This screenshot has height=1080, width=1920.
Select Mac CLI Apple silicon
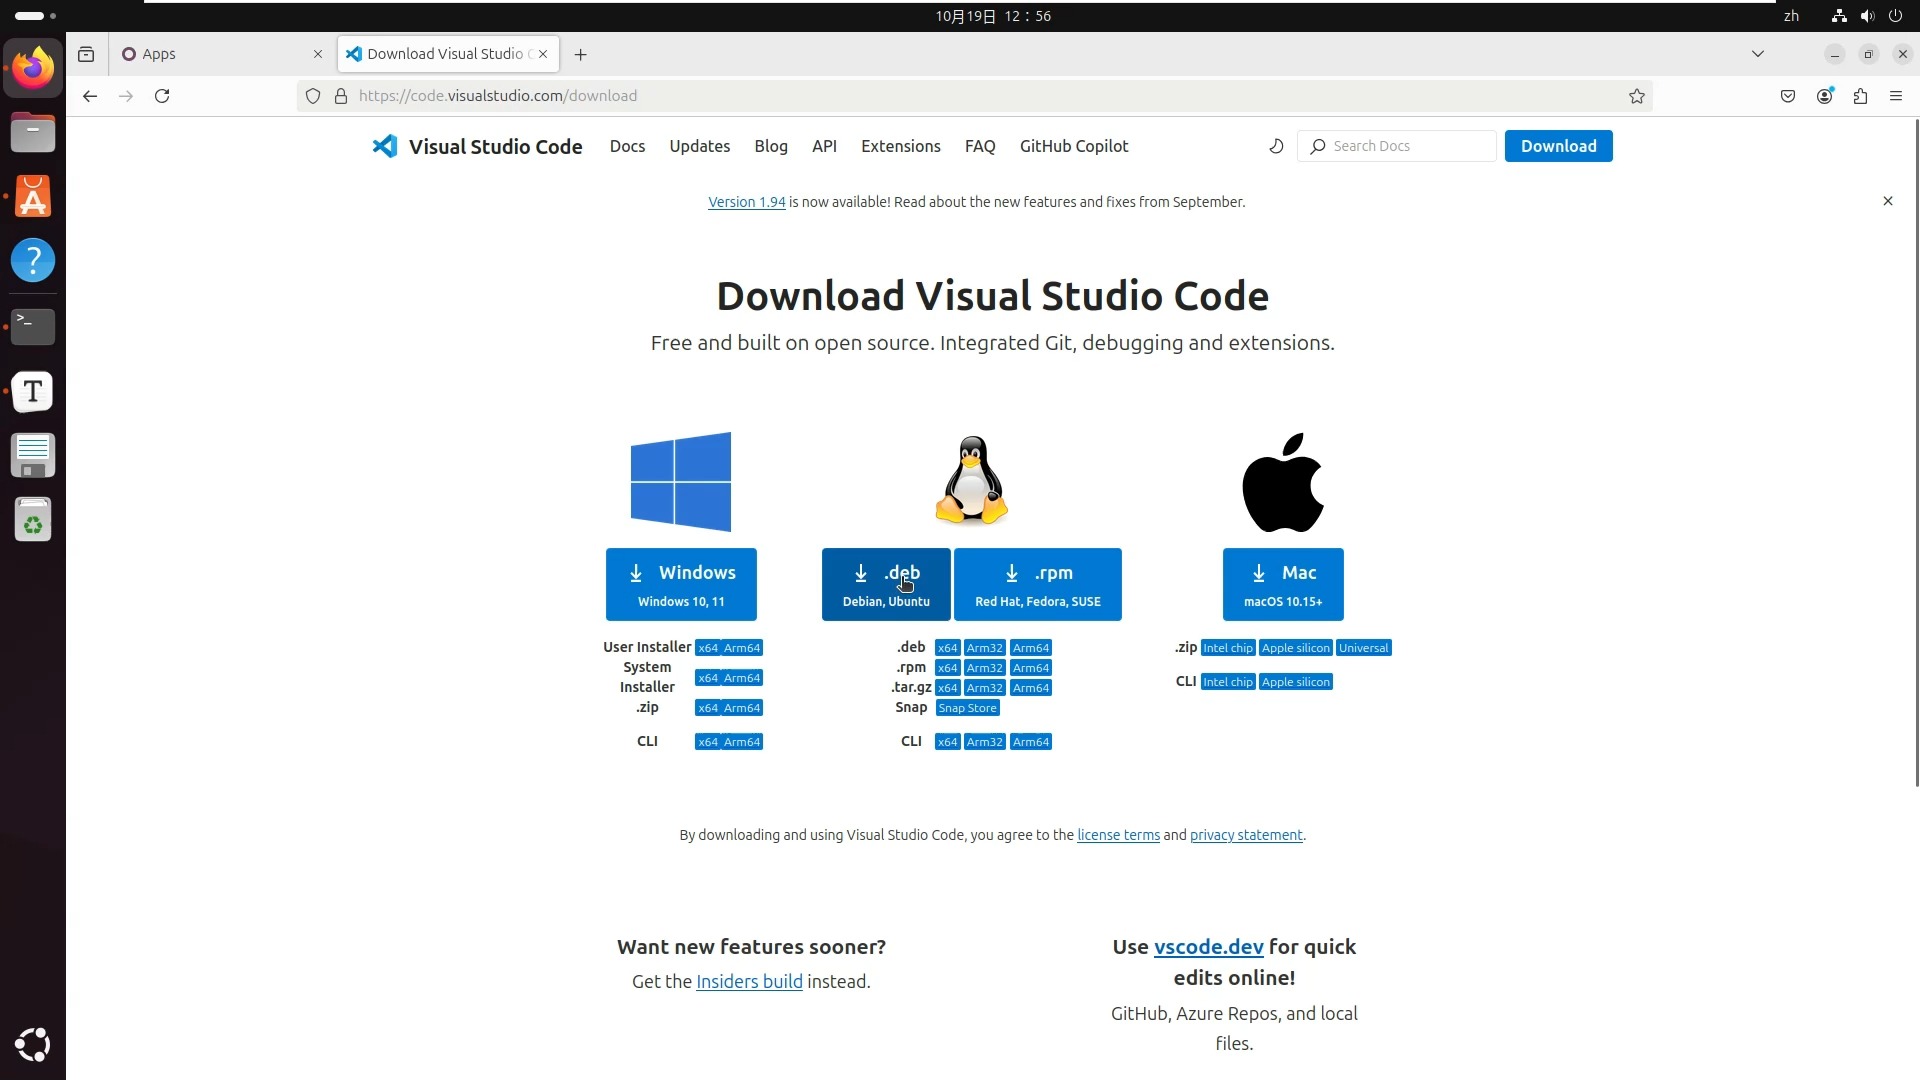pos(1295,682)
